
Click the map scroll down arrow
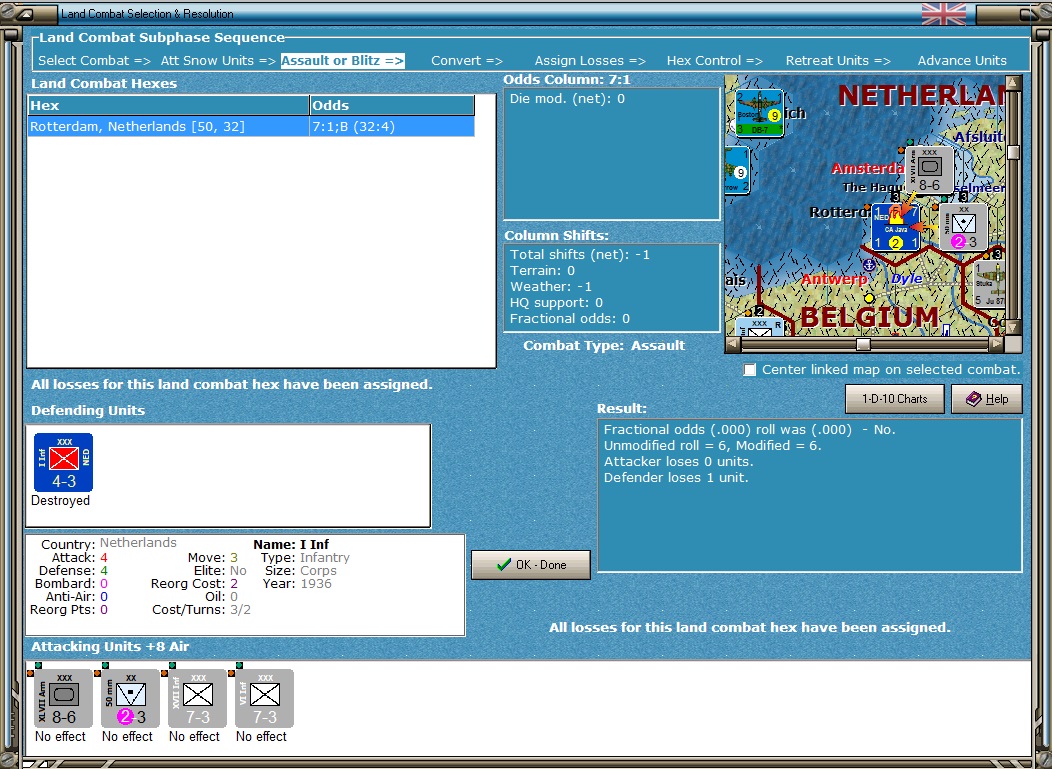pos(1014,327)
